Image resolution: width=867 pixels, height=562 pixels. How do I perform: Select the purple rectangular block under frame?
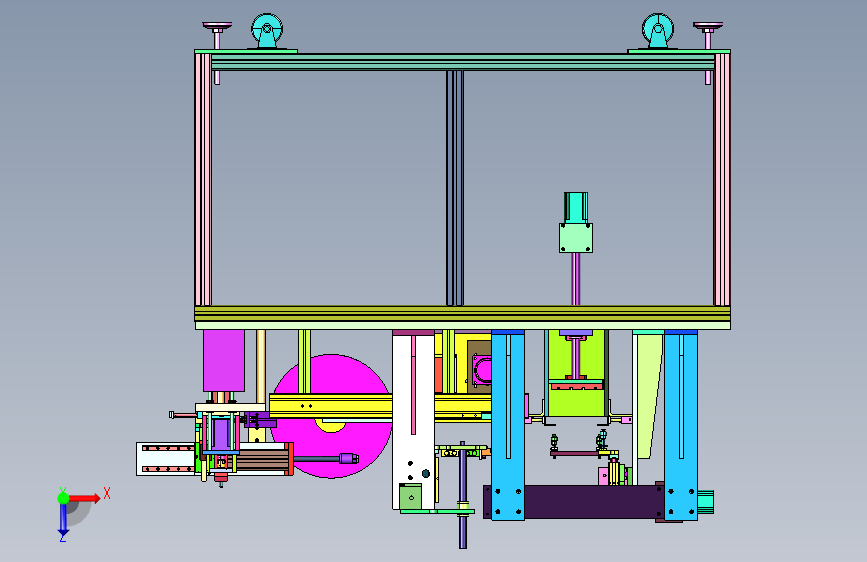[224, 361]
